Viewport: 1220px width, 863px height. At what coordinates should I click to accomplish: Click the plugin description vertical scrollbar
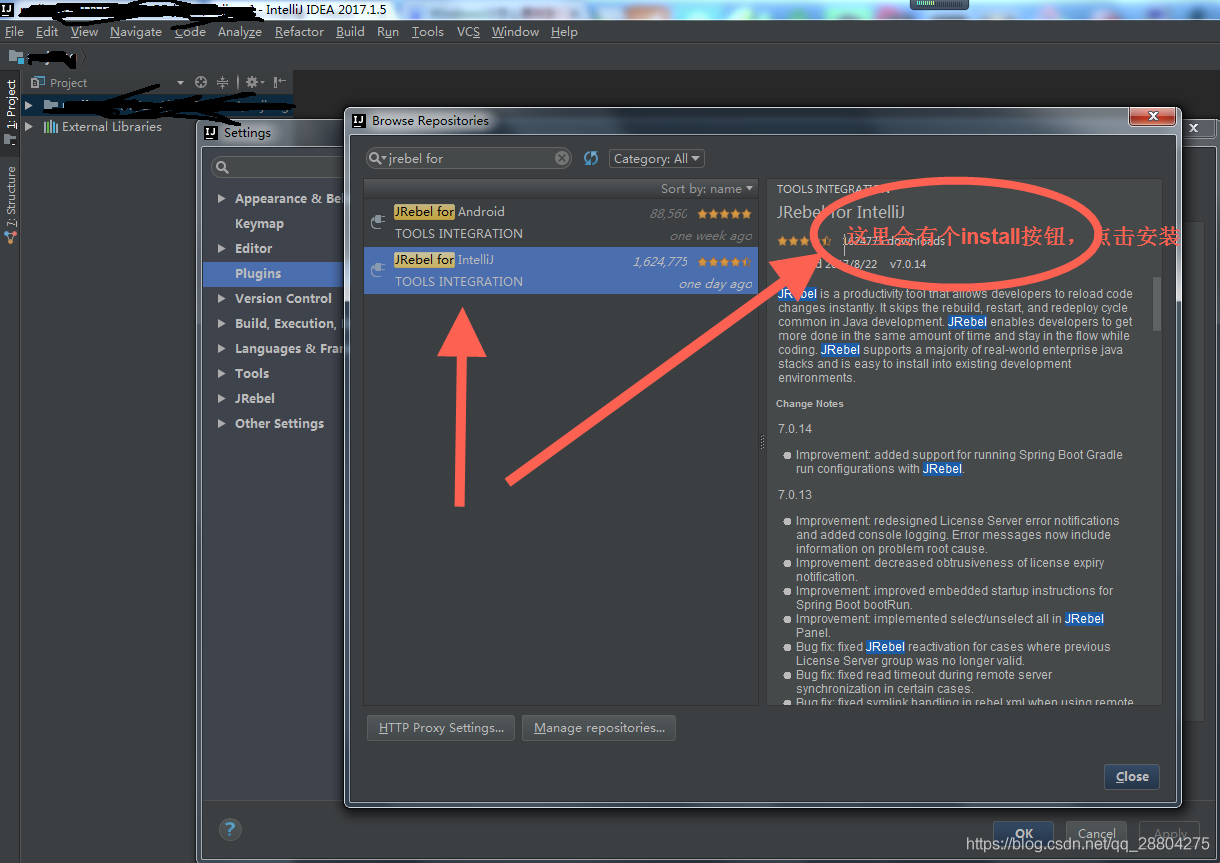[x=1157, y=304]
